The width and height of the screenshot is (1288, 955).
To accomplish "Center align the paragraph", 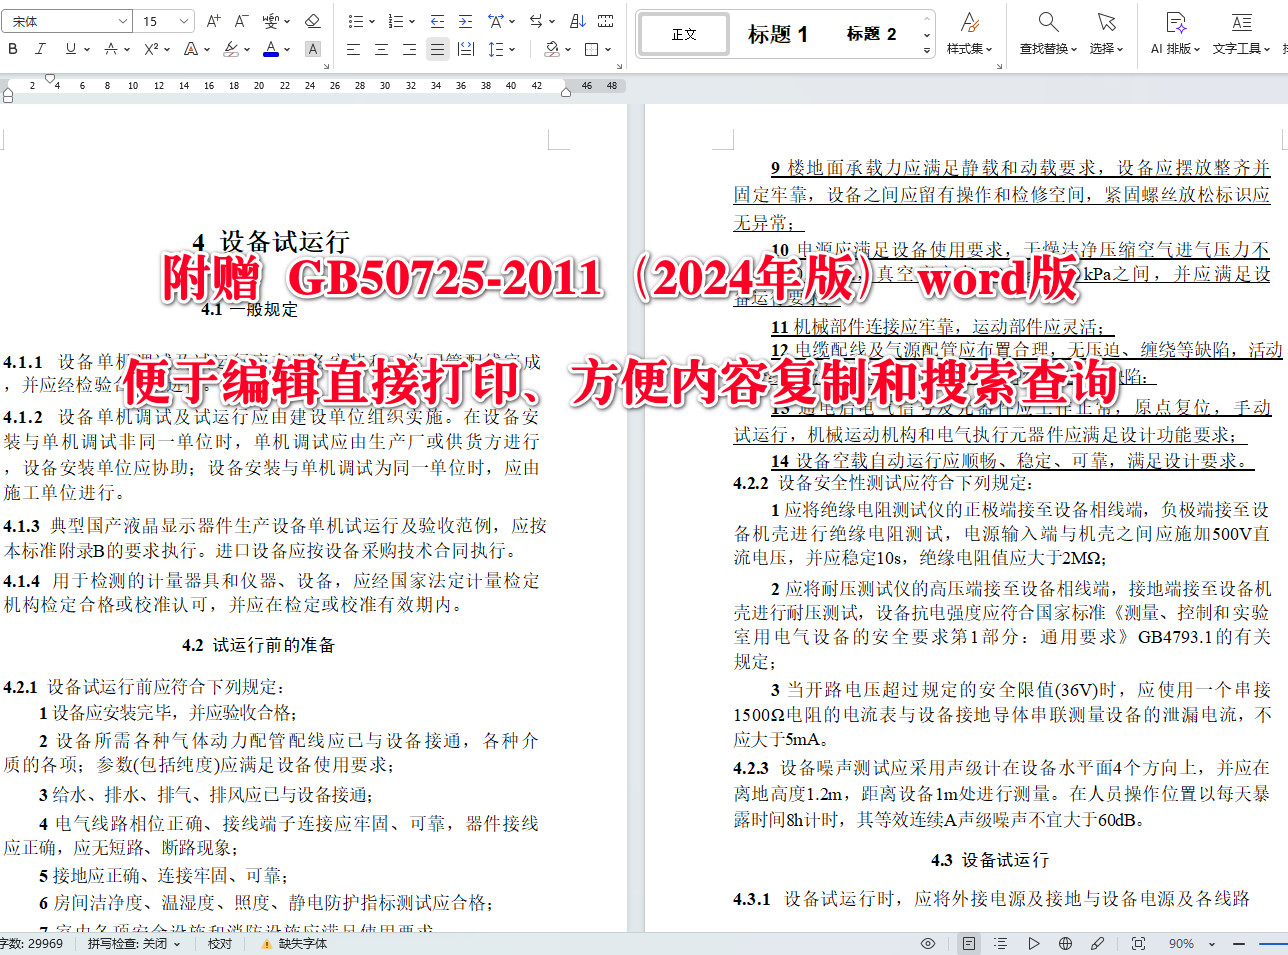I will [x=382, y=49].
